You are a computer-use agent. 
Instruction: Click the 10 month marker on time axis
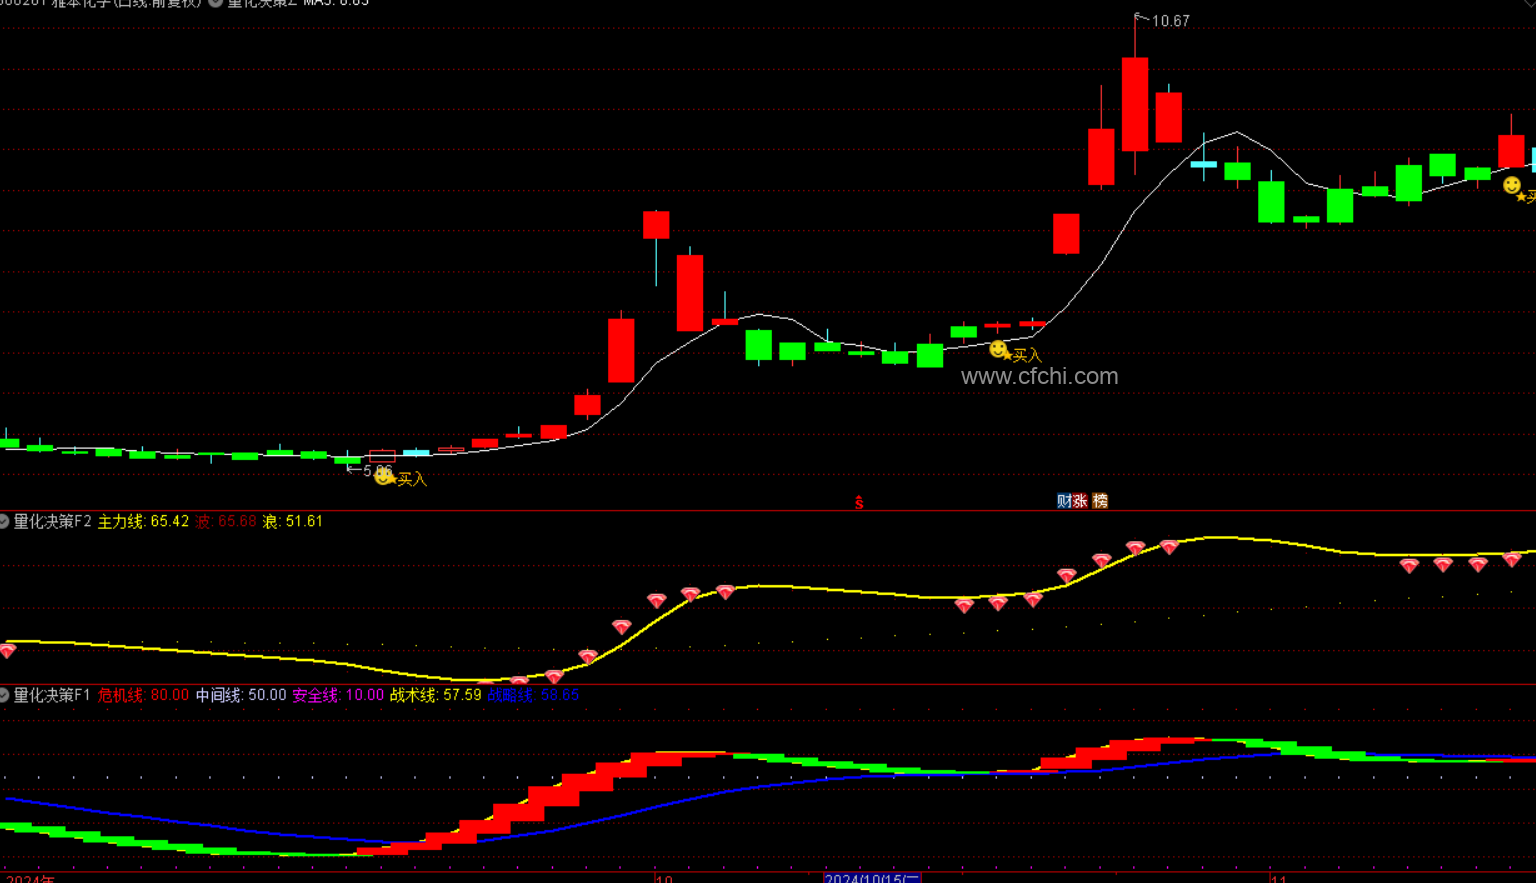click(664, 878)
